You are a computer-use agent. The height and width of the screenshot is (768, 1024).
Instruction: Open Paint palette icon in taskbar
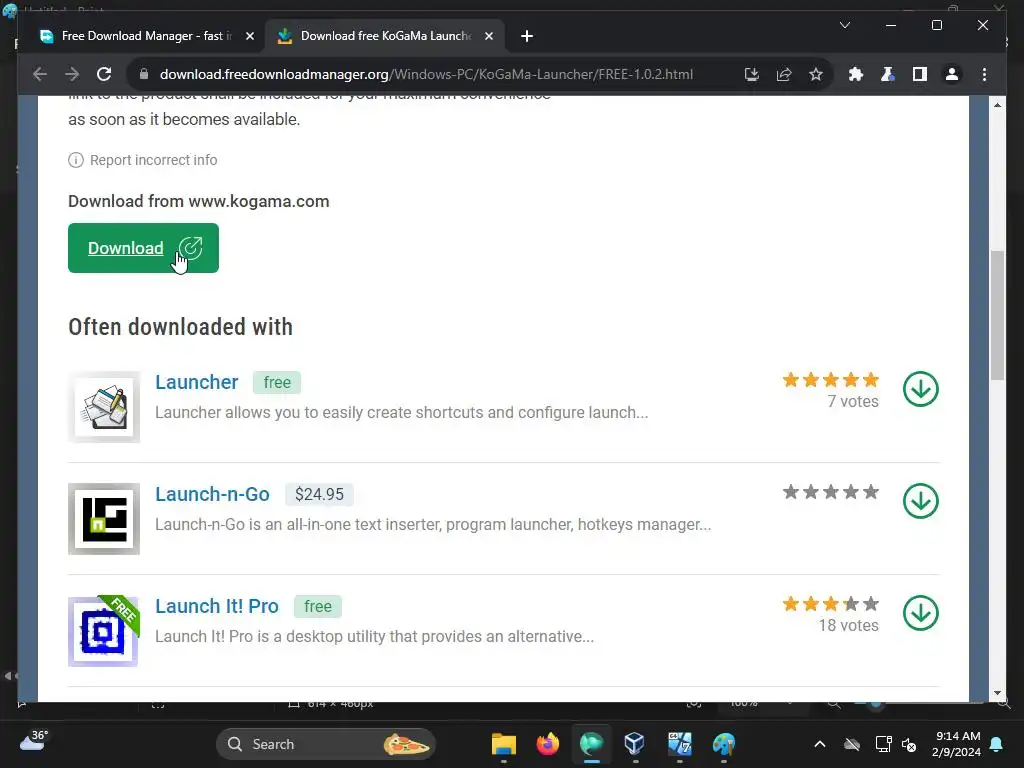pyautogui.click(x=724, y=744)
